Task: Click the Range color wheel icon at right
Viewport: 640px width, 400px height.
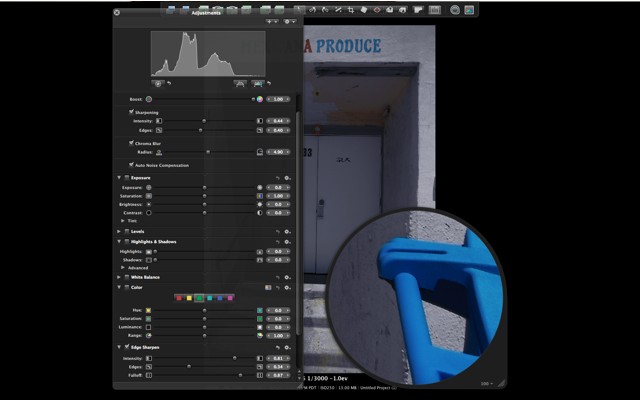Action: coord(260,336)
